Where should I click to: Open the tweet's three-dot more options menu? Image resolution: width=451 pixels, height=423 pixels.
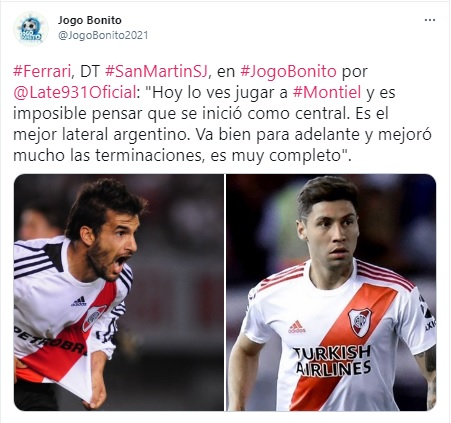pyautogui.click(x=430, y=20)
